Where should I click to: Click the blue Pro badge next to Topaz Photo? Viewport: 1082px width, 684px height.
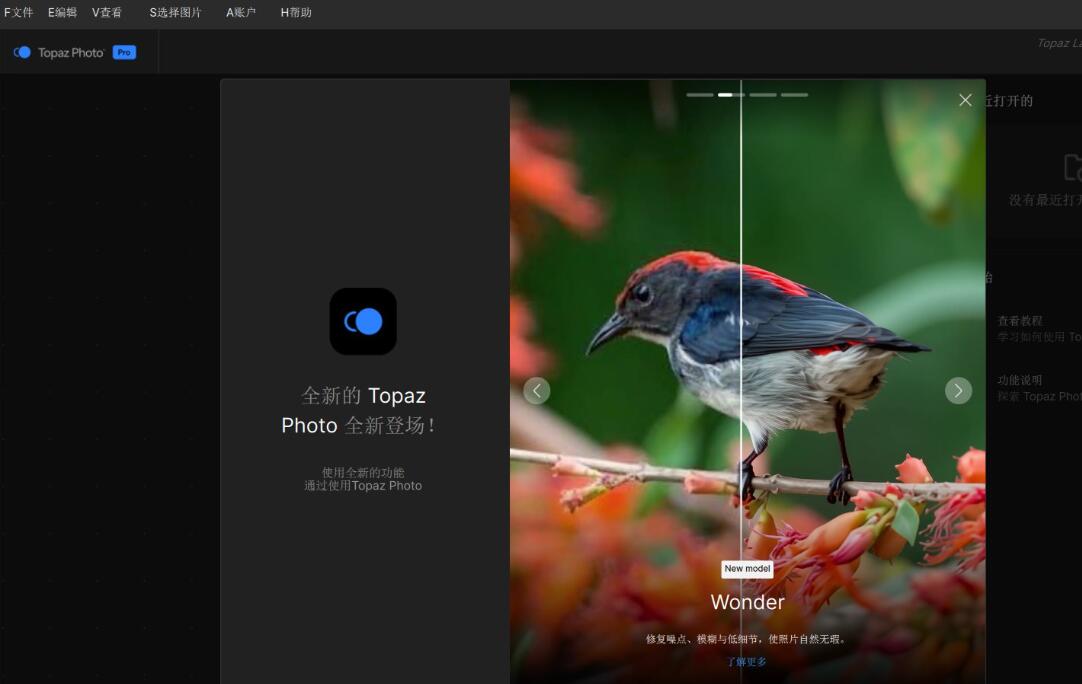coord(123,52)
